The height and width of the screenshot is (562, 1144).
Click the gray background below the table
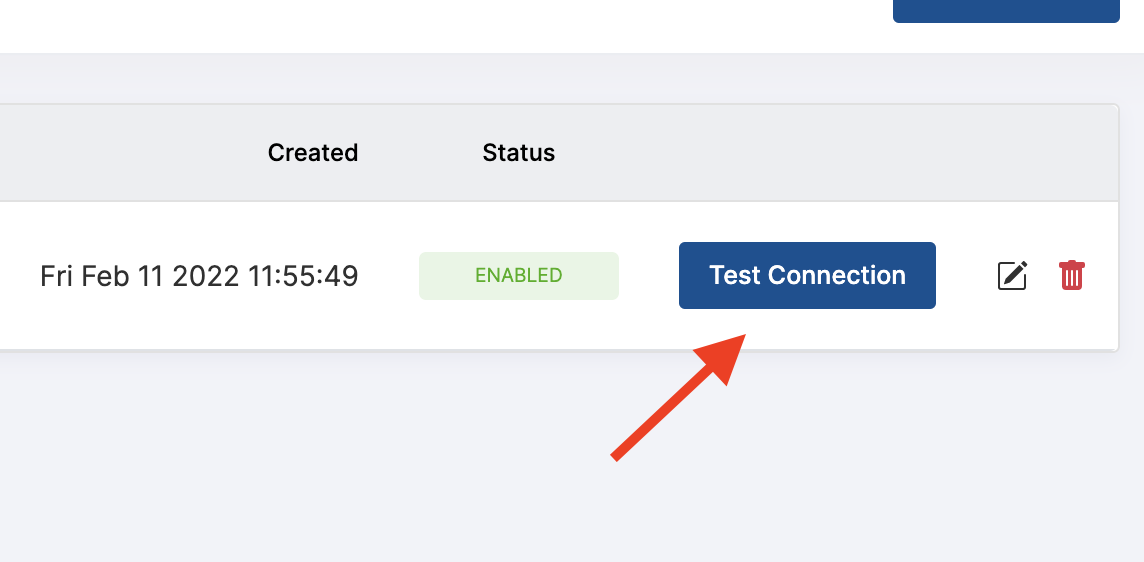[x=292, y=460]
